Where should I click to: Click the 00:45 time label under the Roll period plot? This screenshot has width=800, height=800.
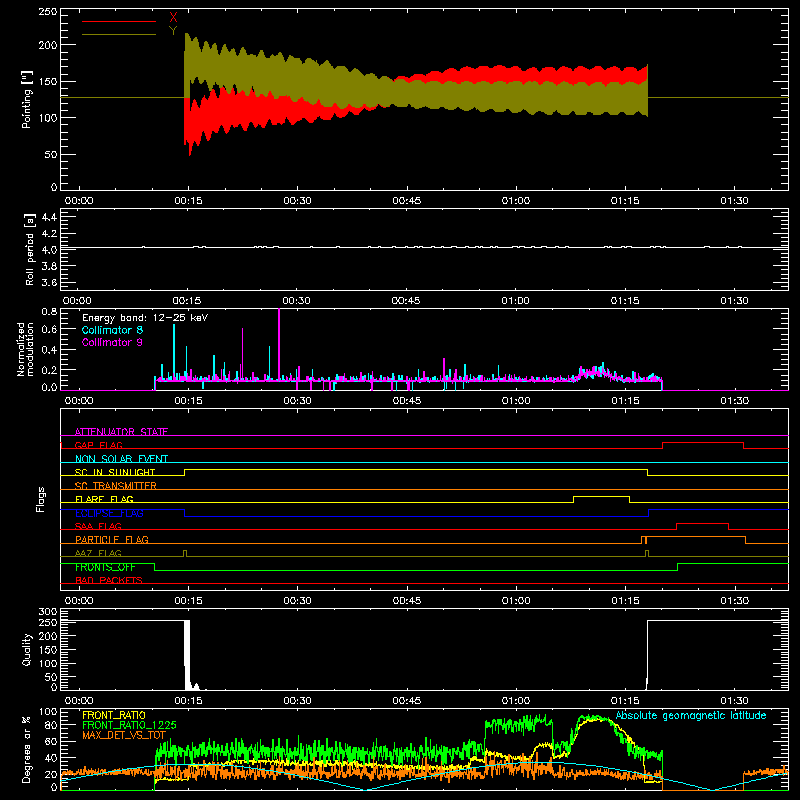pos(406,301)
